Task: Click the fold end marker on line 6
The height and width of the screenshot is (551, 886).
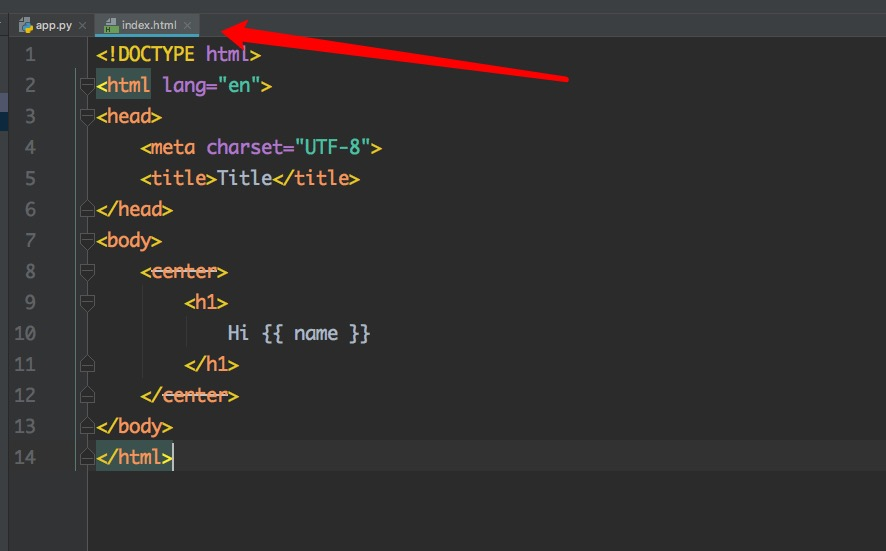Action: tap(87, 210)
